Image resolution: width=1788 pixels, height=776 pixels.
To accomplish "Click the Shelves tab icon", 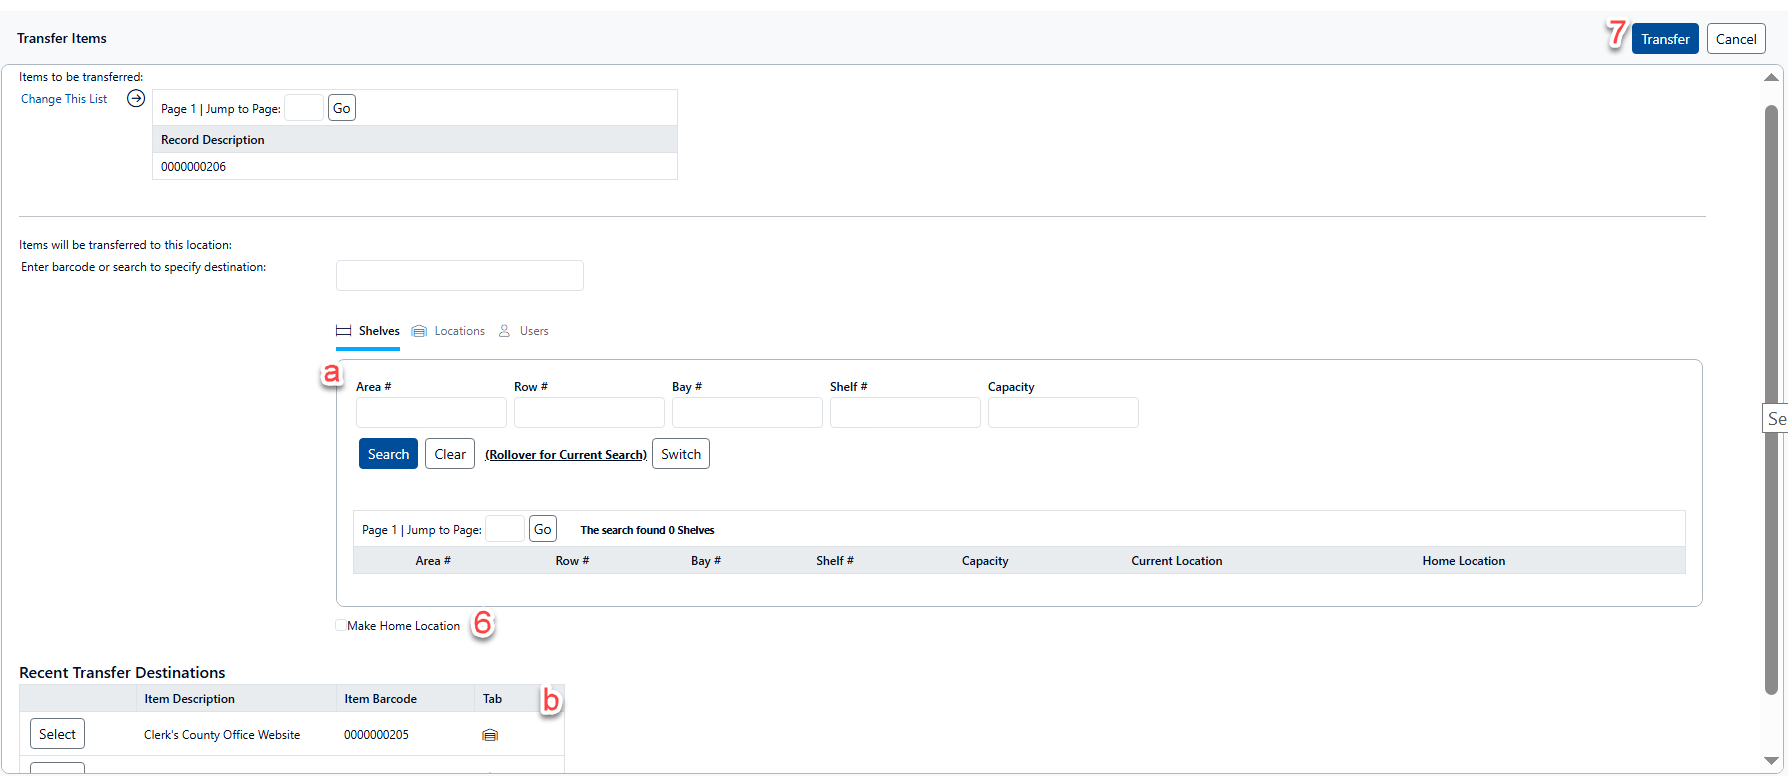I will click(x=343, y=331).
